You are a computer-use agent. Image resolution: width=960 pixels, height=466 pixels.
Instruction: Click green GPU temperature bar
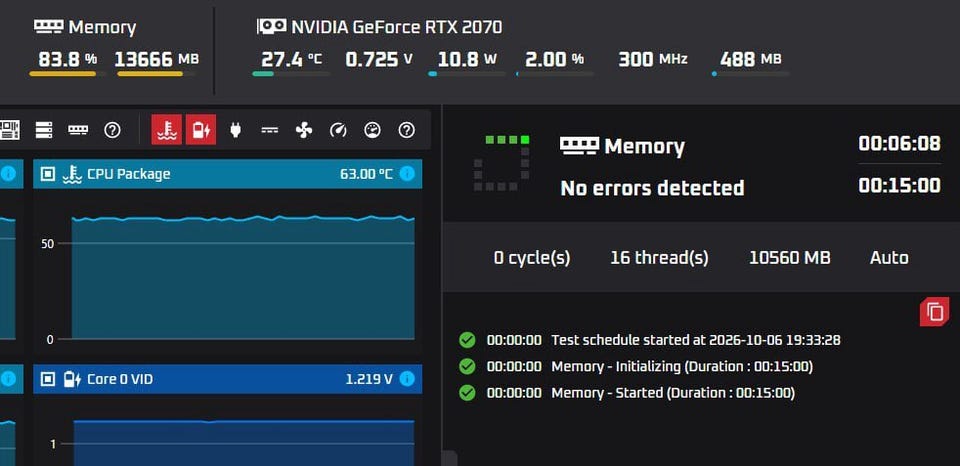[291, 74]
